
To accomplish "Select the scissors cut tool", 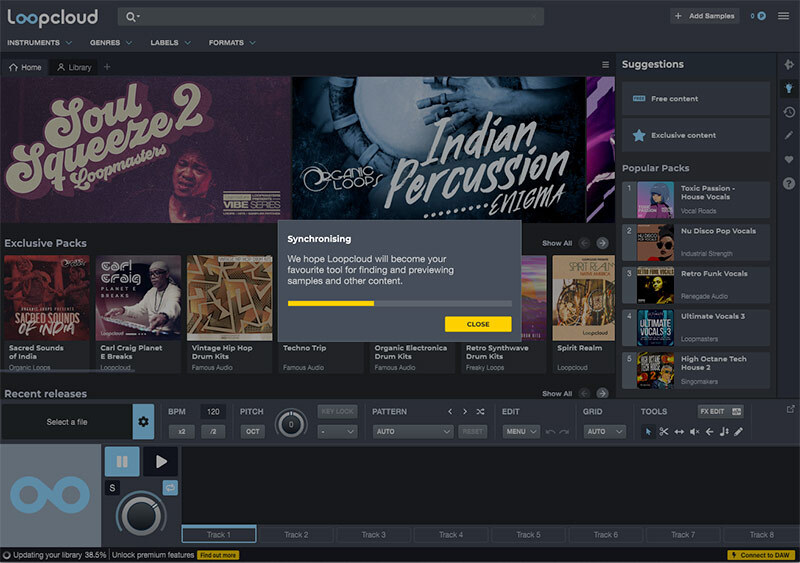I will pos(664,432).
